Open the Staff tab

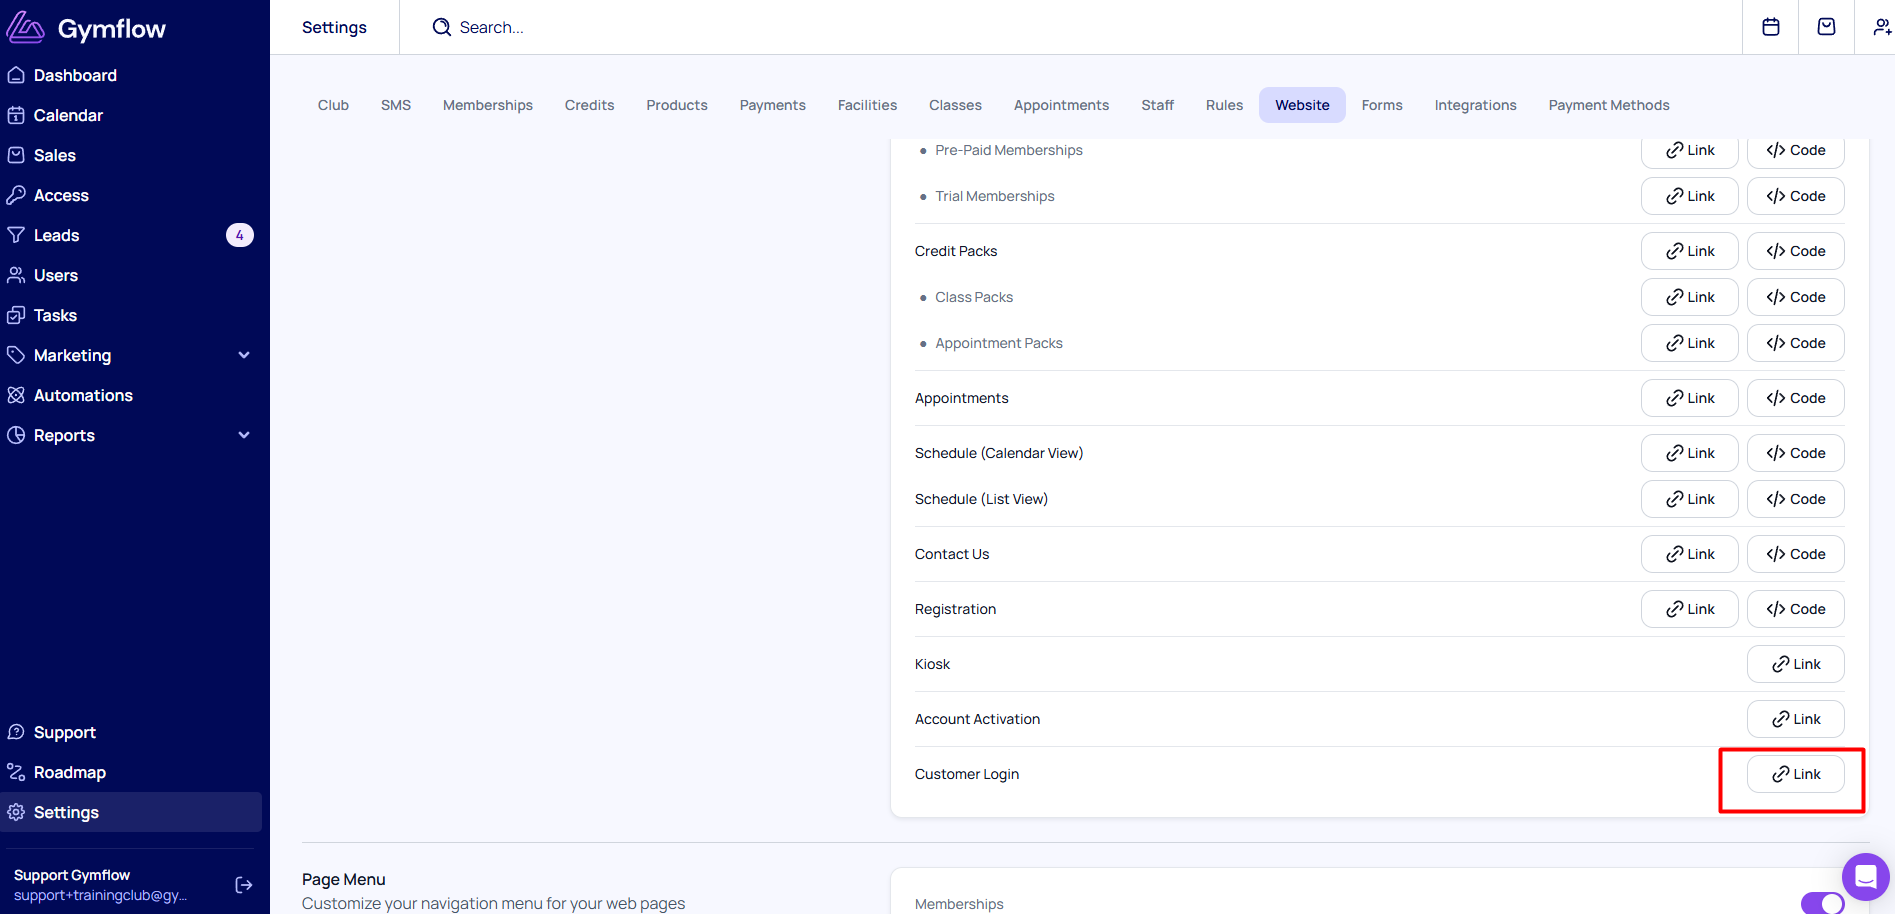(x=1158, y=105)
